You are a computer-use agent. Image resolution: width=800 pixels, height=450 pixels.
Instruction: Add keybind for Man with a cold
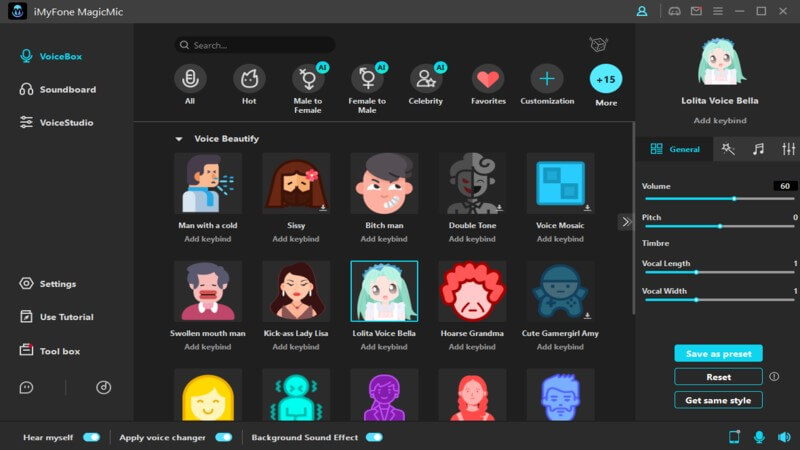point(208,239)
